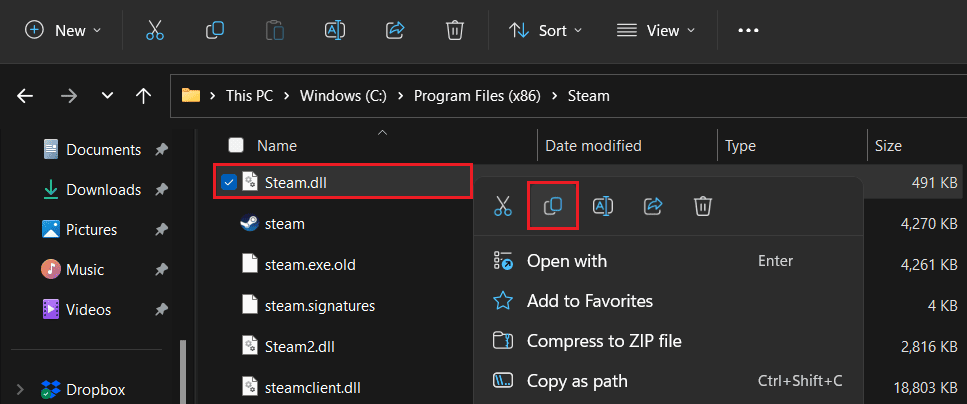Select the steam.signatures file name
This screenshot has height=404, width=967.
tap(319, 305)
